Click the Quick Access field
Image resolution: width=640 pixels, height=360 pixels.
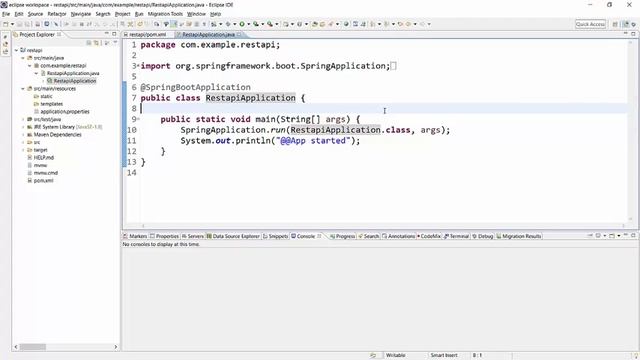click(x=590, y=24)
